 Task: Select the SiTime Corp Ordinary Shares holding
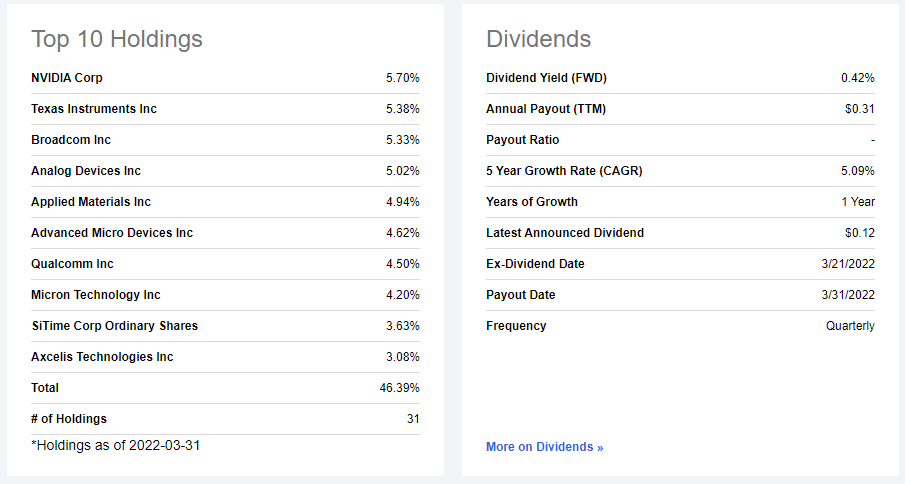pyautogui.click(x=115, y=325)
